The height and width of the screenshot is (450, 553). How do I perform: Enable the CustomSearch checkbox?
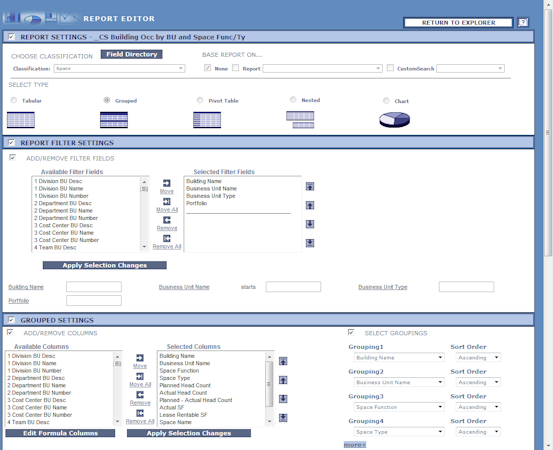tap(390, 68)
